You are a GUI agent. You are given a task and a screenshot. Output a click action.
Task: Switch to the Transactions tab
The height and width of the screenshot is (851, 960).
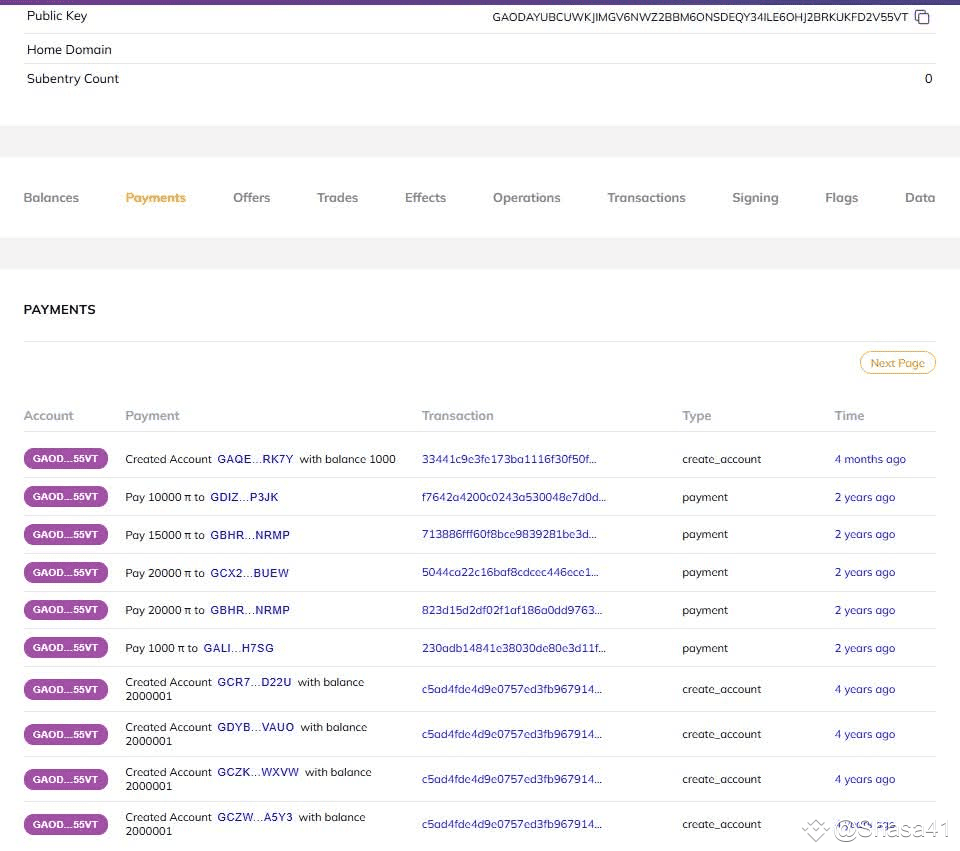[x=646, y=198]
